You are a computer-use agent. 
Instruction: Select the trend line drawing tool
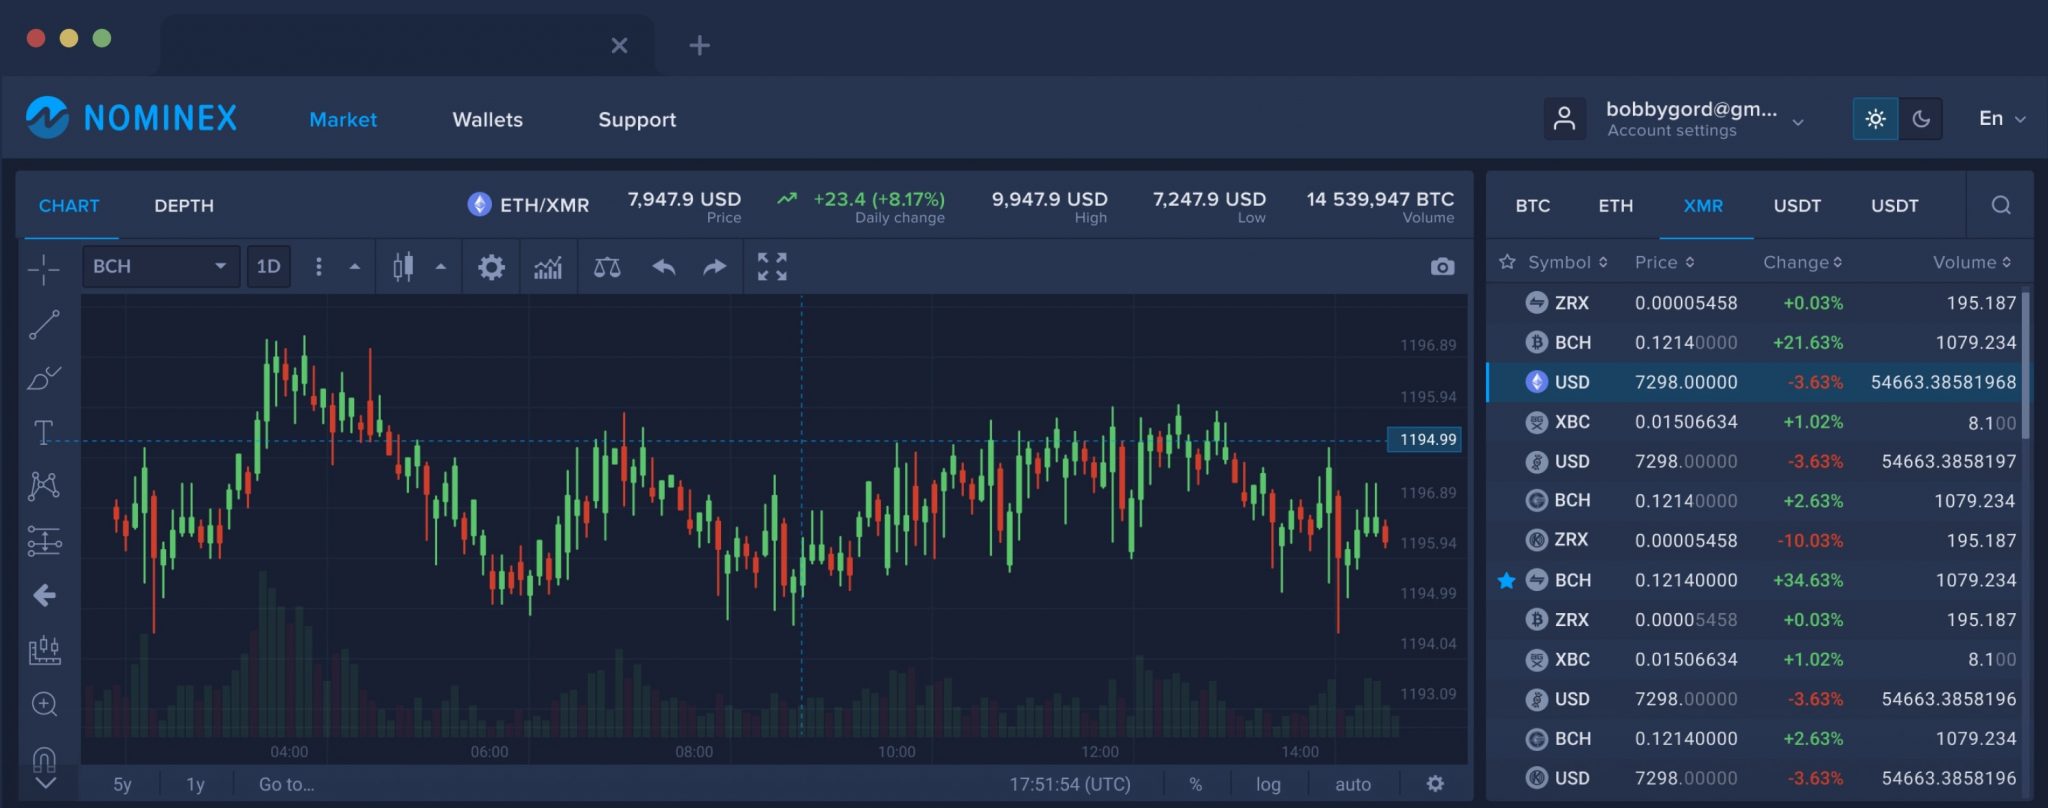(44, 324)
